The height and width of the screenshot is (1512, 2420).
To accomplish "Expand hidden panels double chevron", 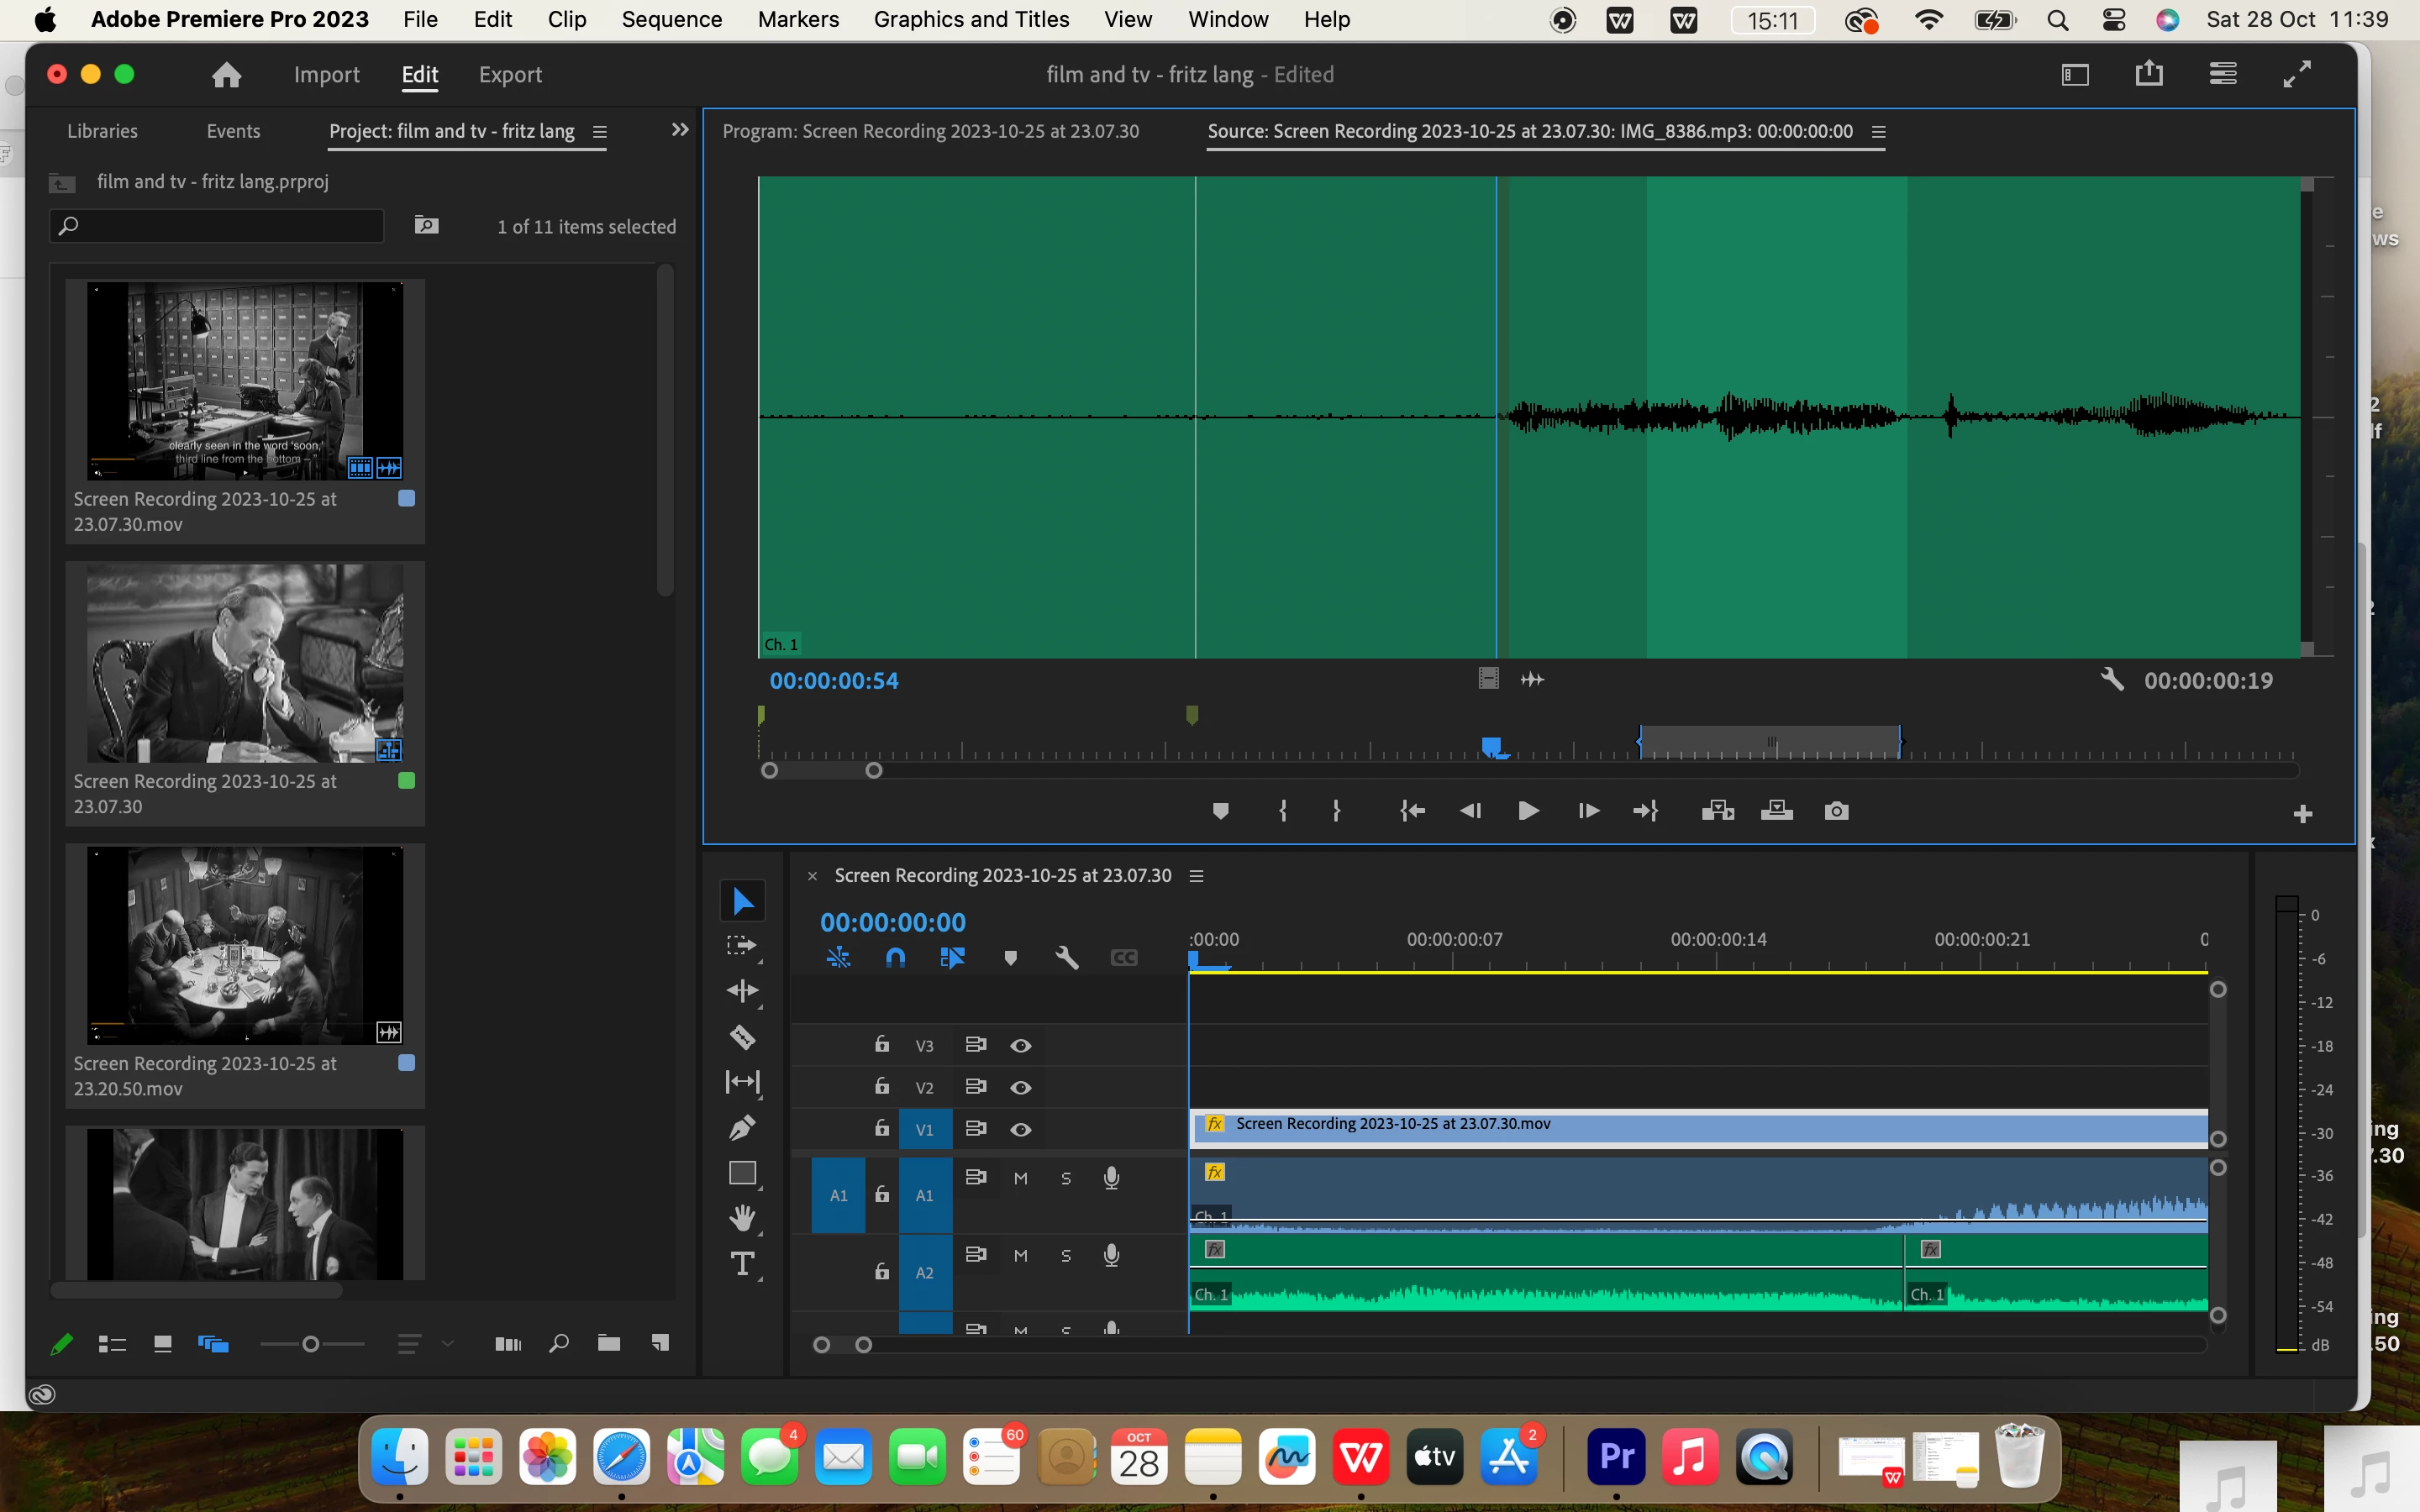I will pyautogui.click(x=680, y=130).
